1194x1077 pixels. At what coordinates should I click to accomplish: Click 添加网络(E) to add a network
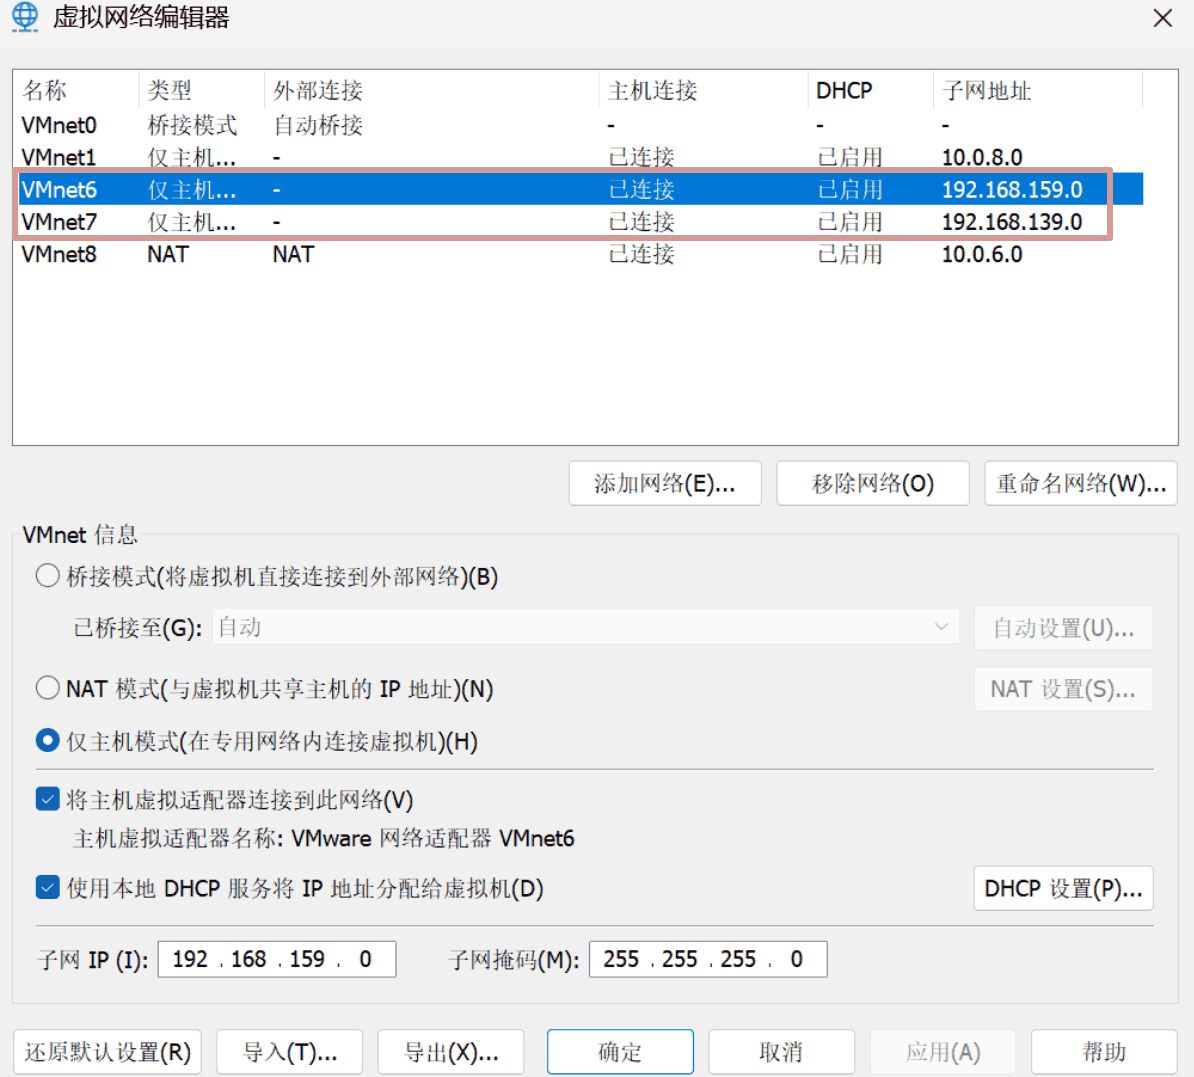point(665,483)
